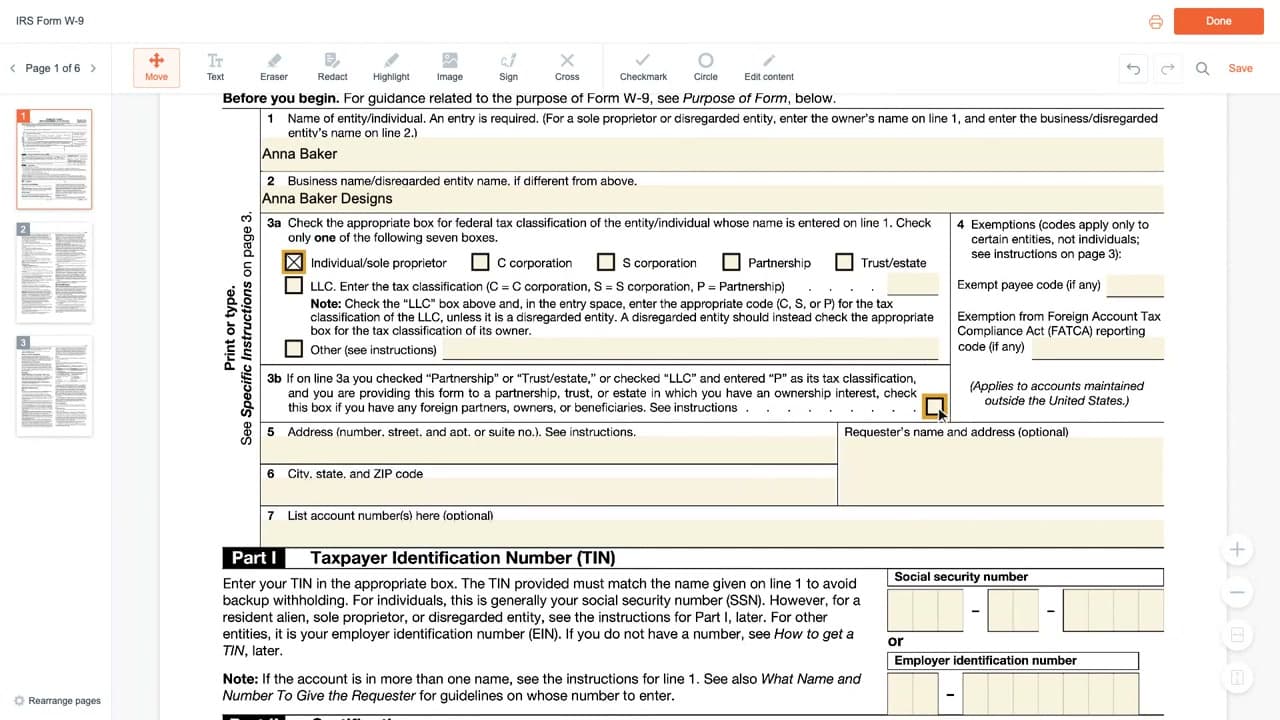Check the Other (see instructions) box

click(293, 349)
